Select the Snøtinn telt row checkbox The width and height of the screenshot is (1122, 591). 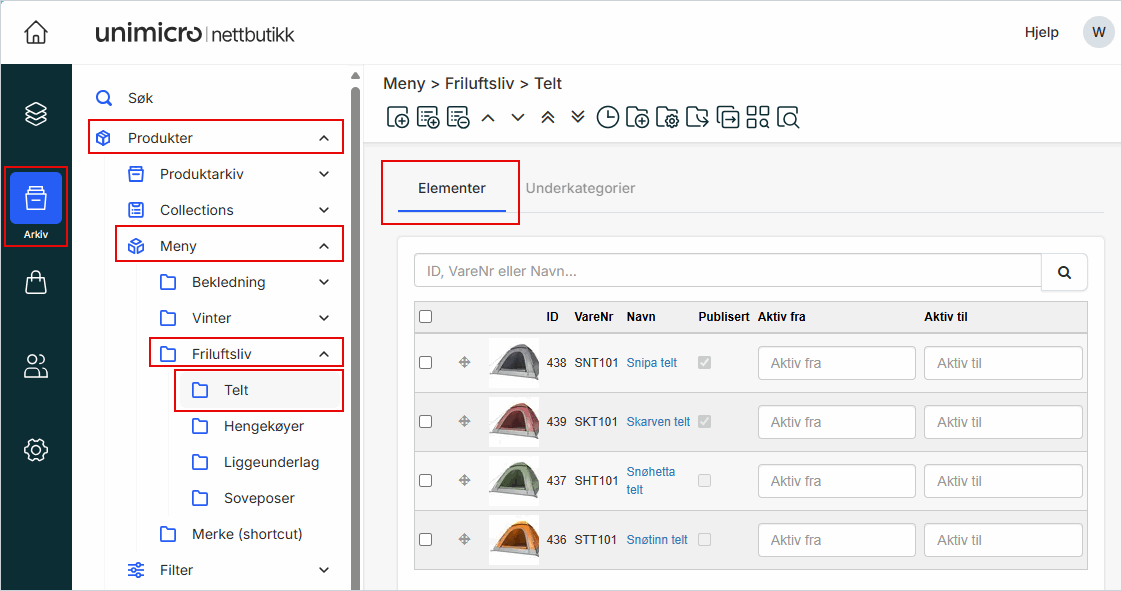point(426,540)
